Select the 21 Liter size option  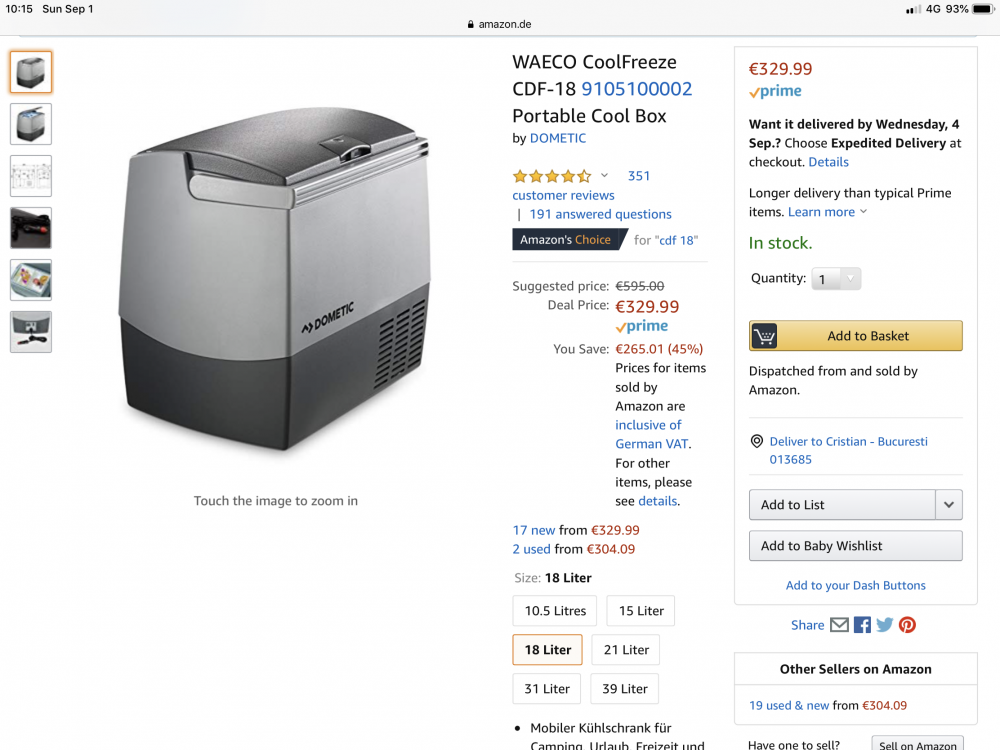tap(626, 650)
